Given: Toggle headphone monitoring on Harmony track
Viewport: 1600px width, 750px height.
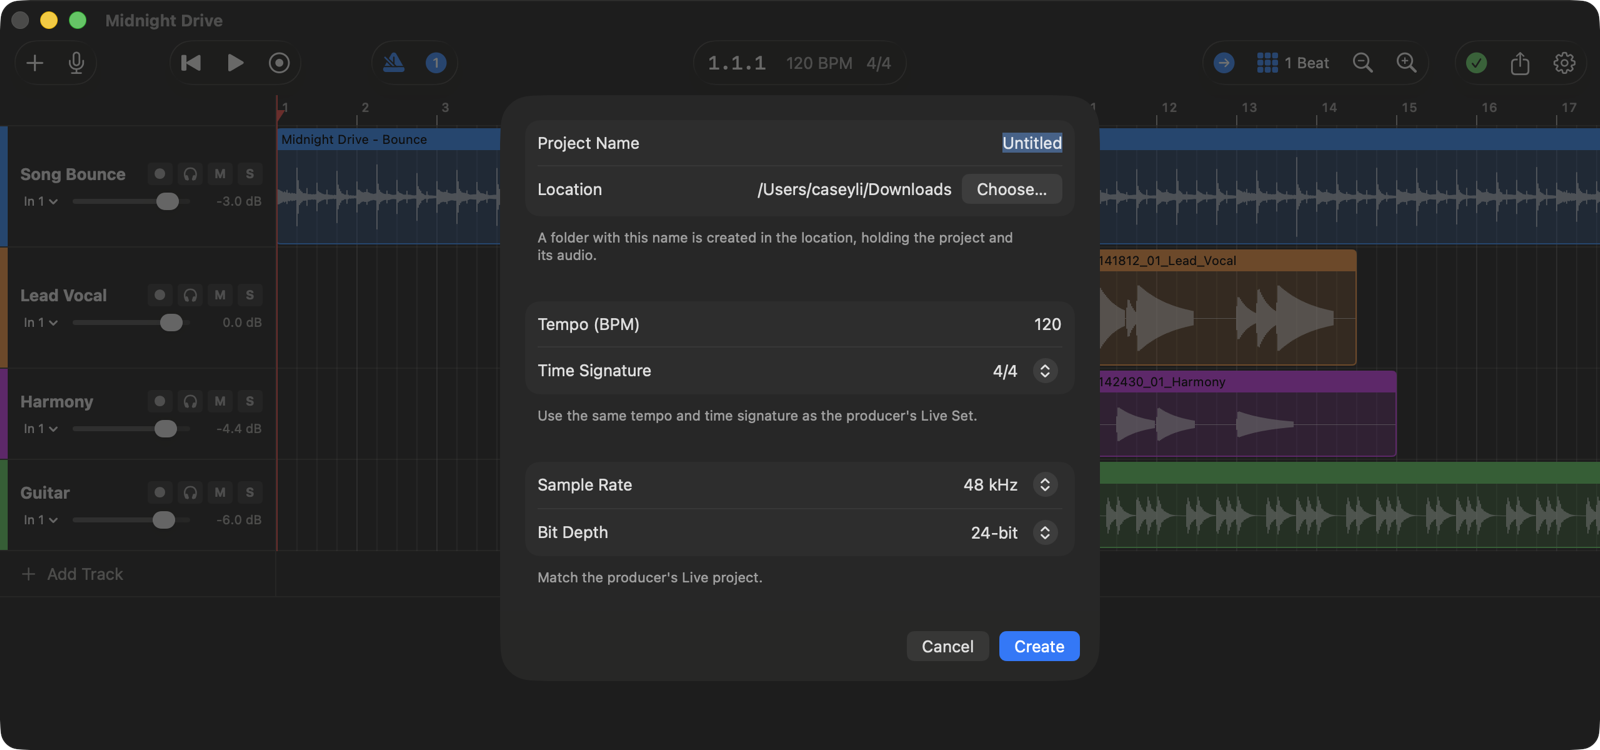Looking at the screenshot, I should (190, 401).
